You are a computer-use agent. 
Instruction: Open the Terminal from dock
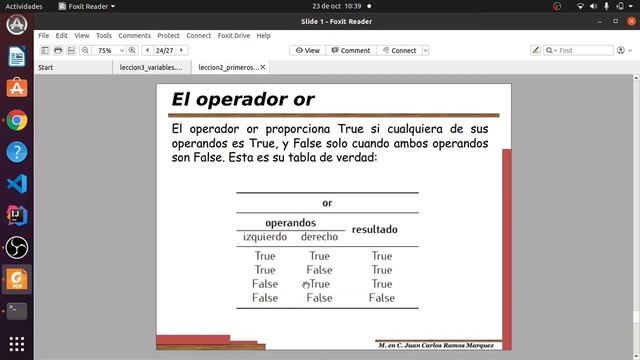point(17,311)
